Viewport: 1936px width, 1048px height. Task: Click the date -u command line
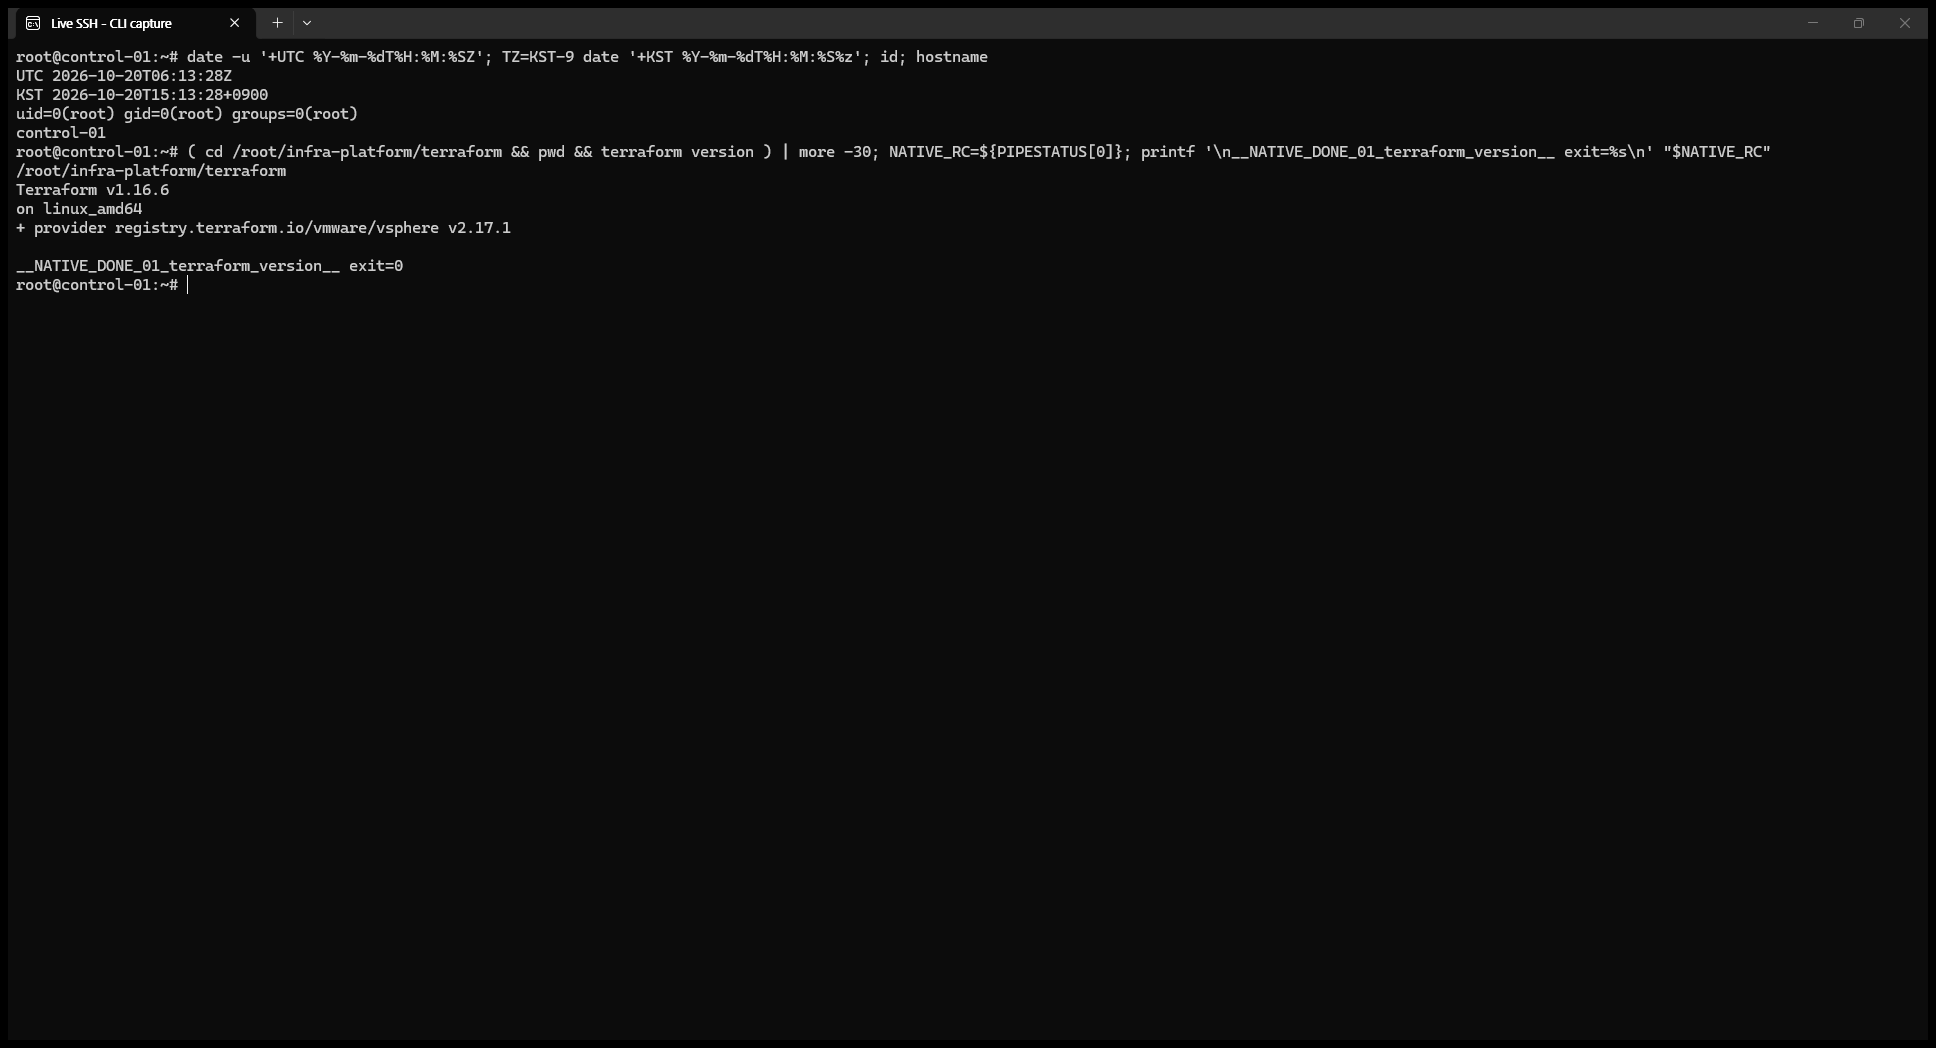(x=502, y=57)
